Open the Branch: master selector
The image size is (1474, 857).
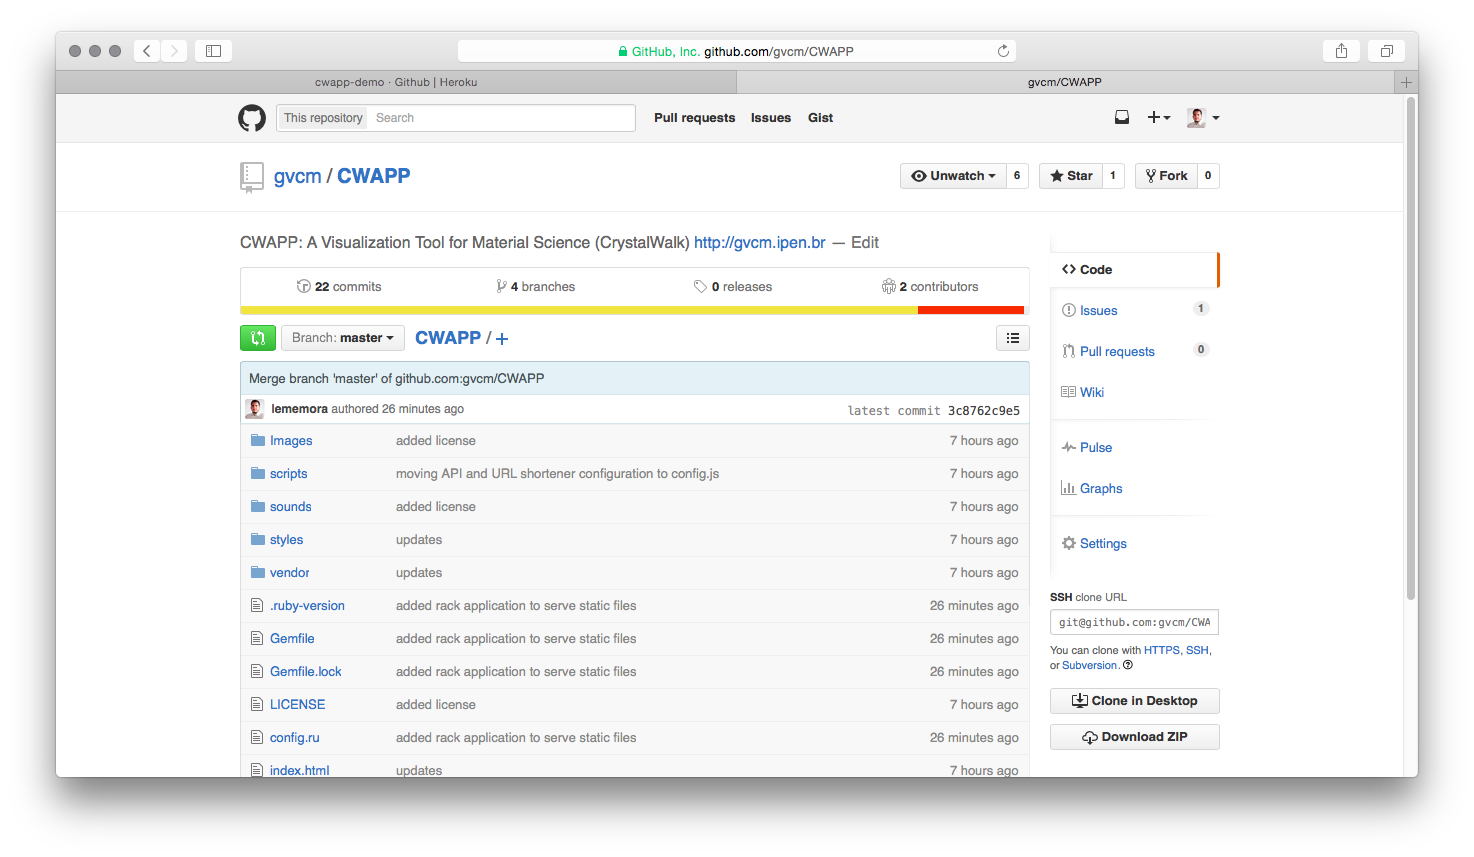click(x=343, y=338)
